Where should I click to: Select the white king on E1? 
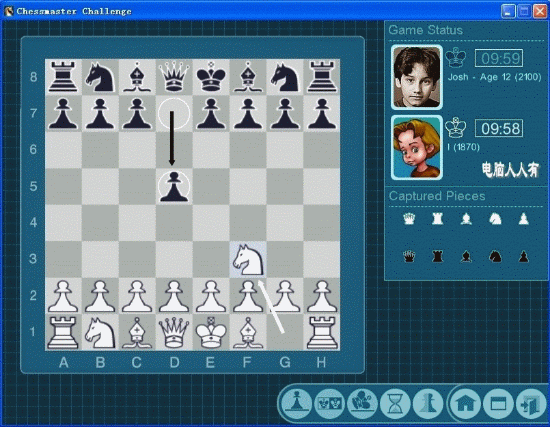[x=211, y=332]
